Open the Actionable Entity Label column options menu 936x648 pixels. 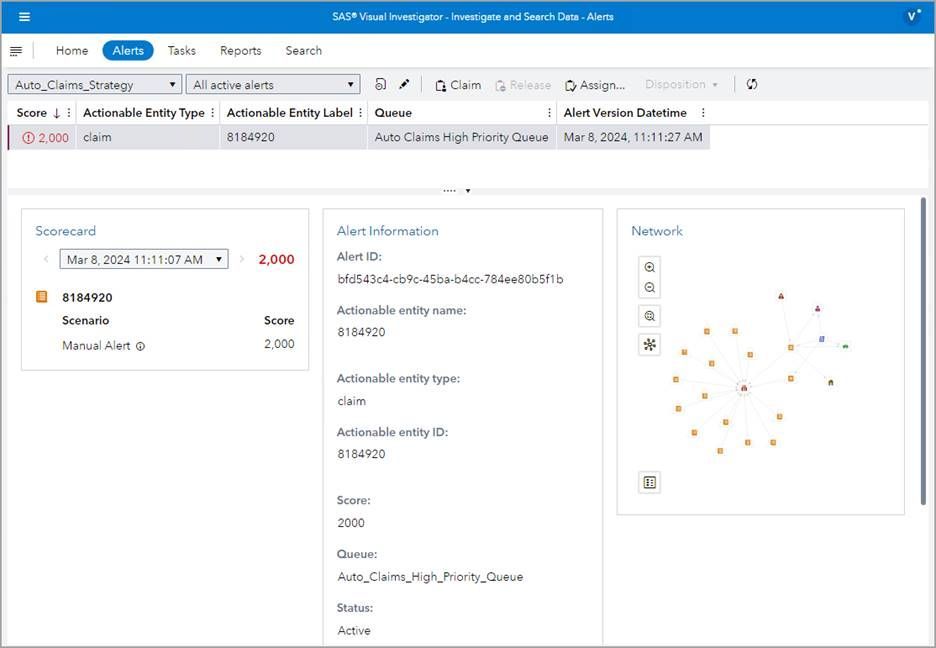tap(361, 113)
